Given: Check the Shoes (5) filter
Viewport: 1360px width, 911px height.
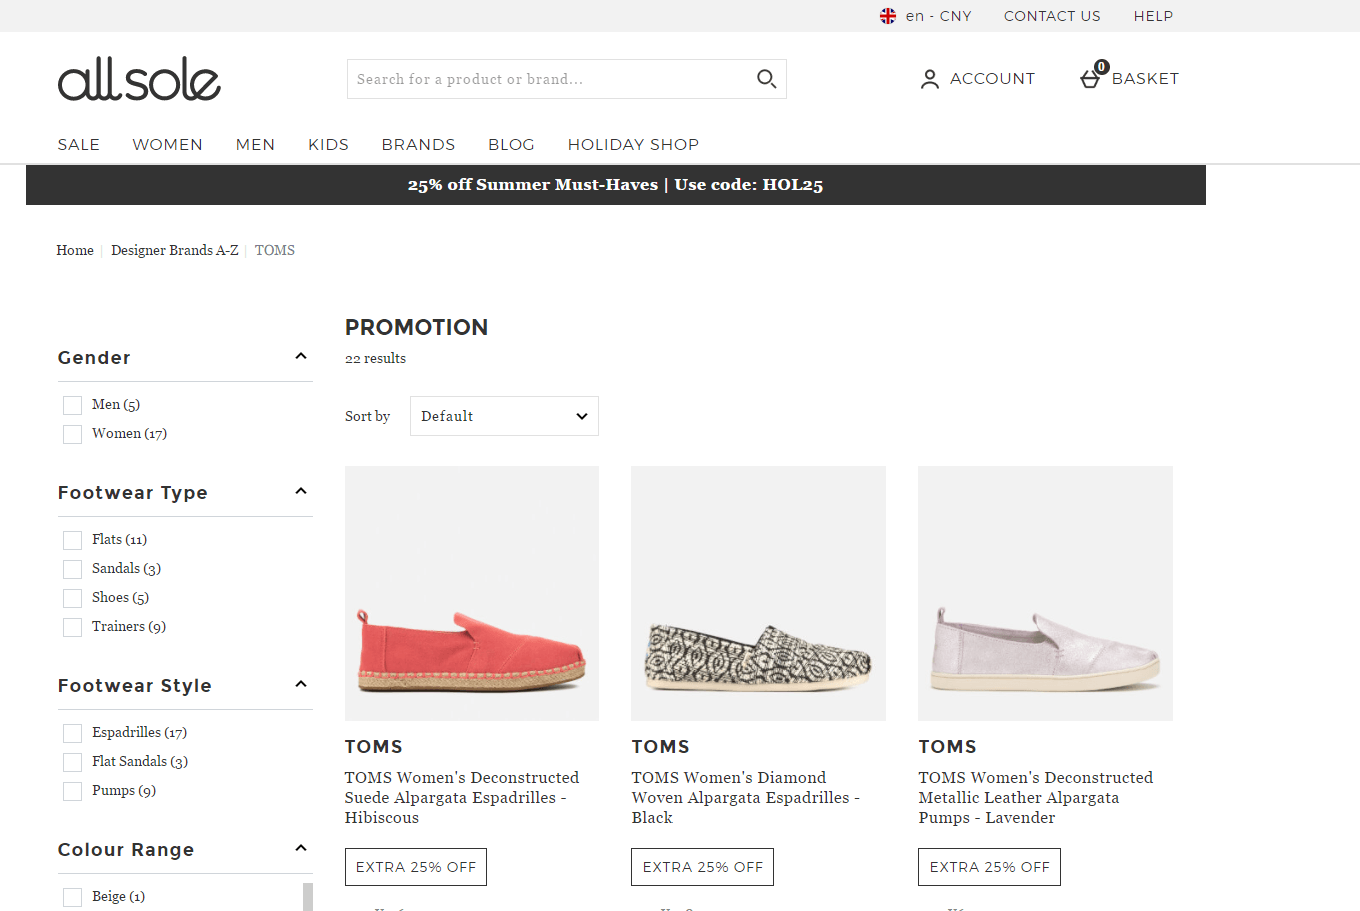Looking at the screenshot, I should pos(72,598).
